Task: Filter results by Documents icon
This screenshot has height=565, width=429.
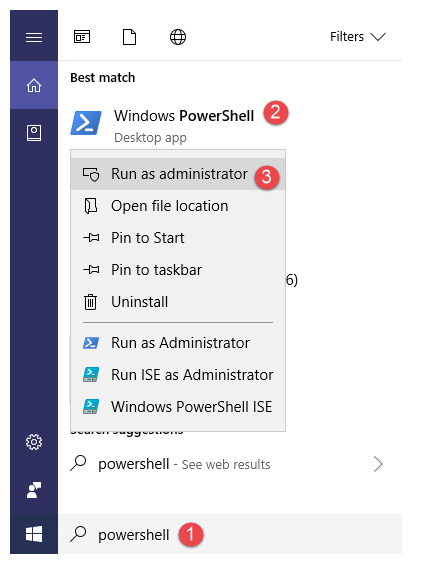Action: (130, 37)
